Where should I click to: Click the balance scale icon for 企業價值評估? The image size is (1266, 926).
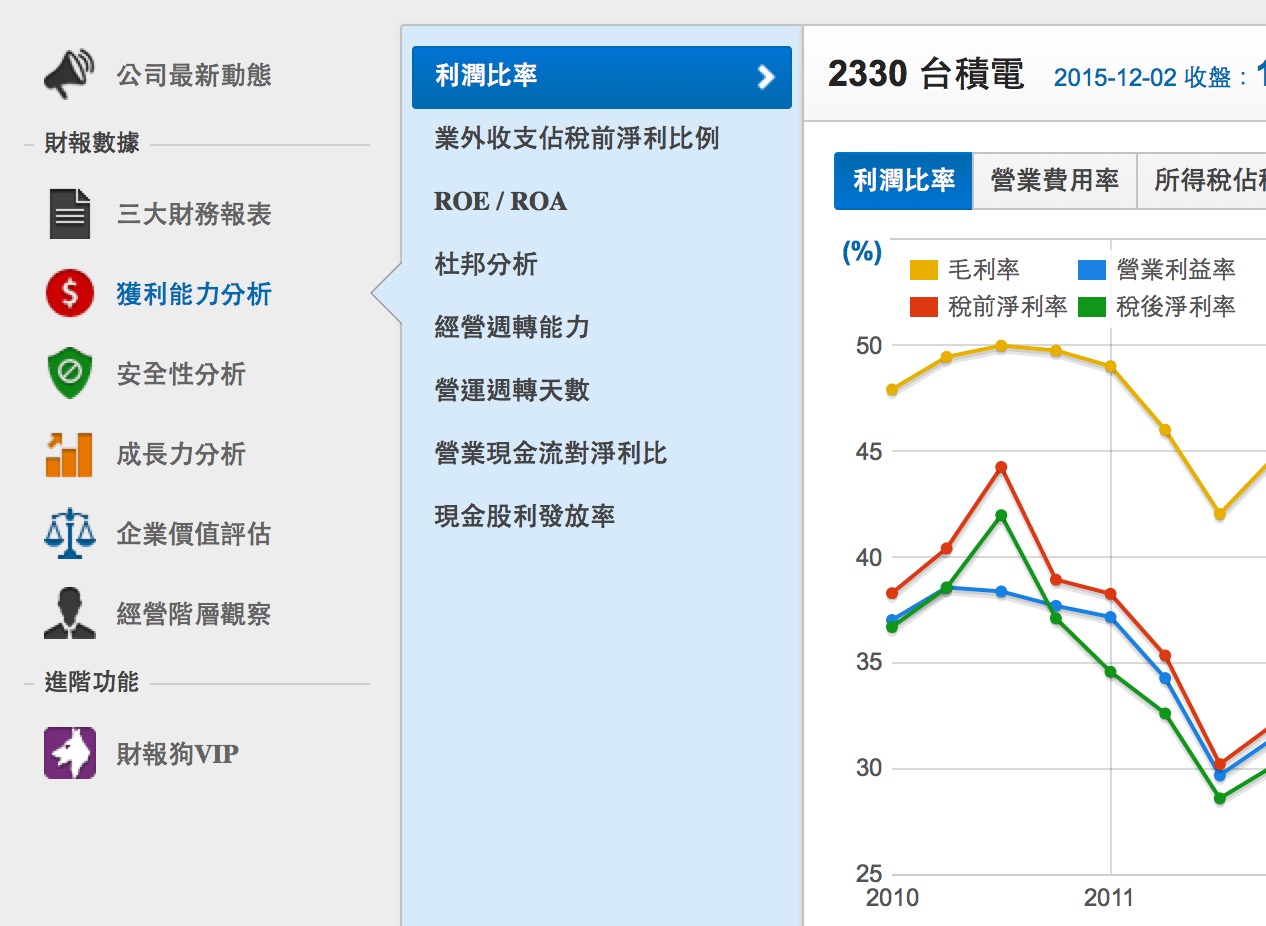click(x=69, y=534)
